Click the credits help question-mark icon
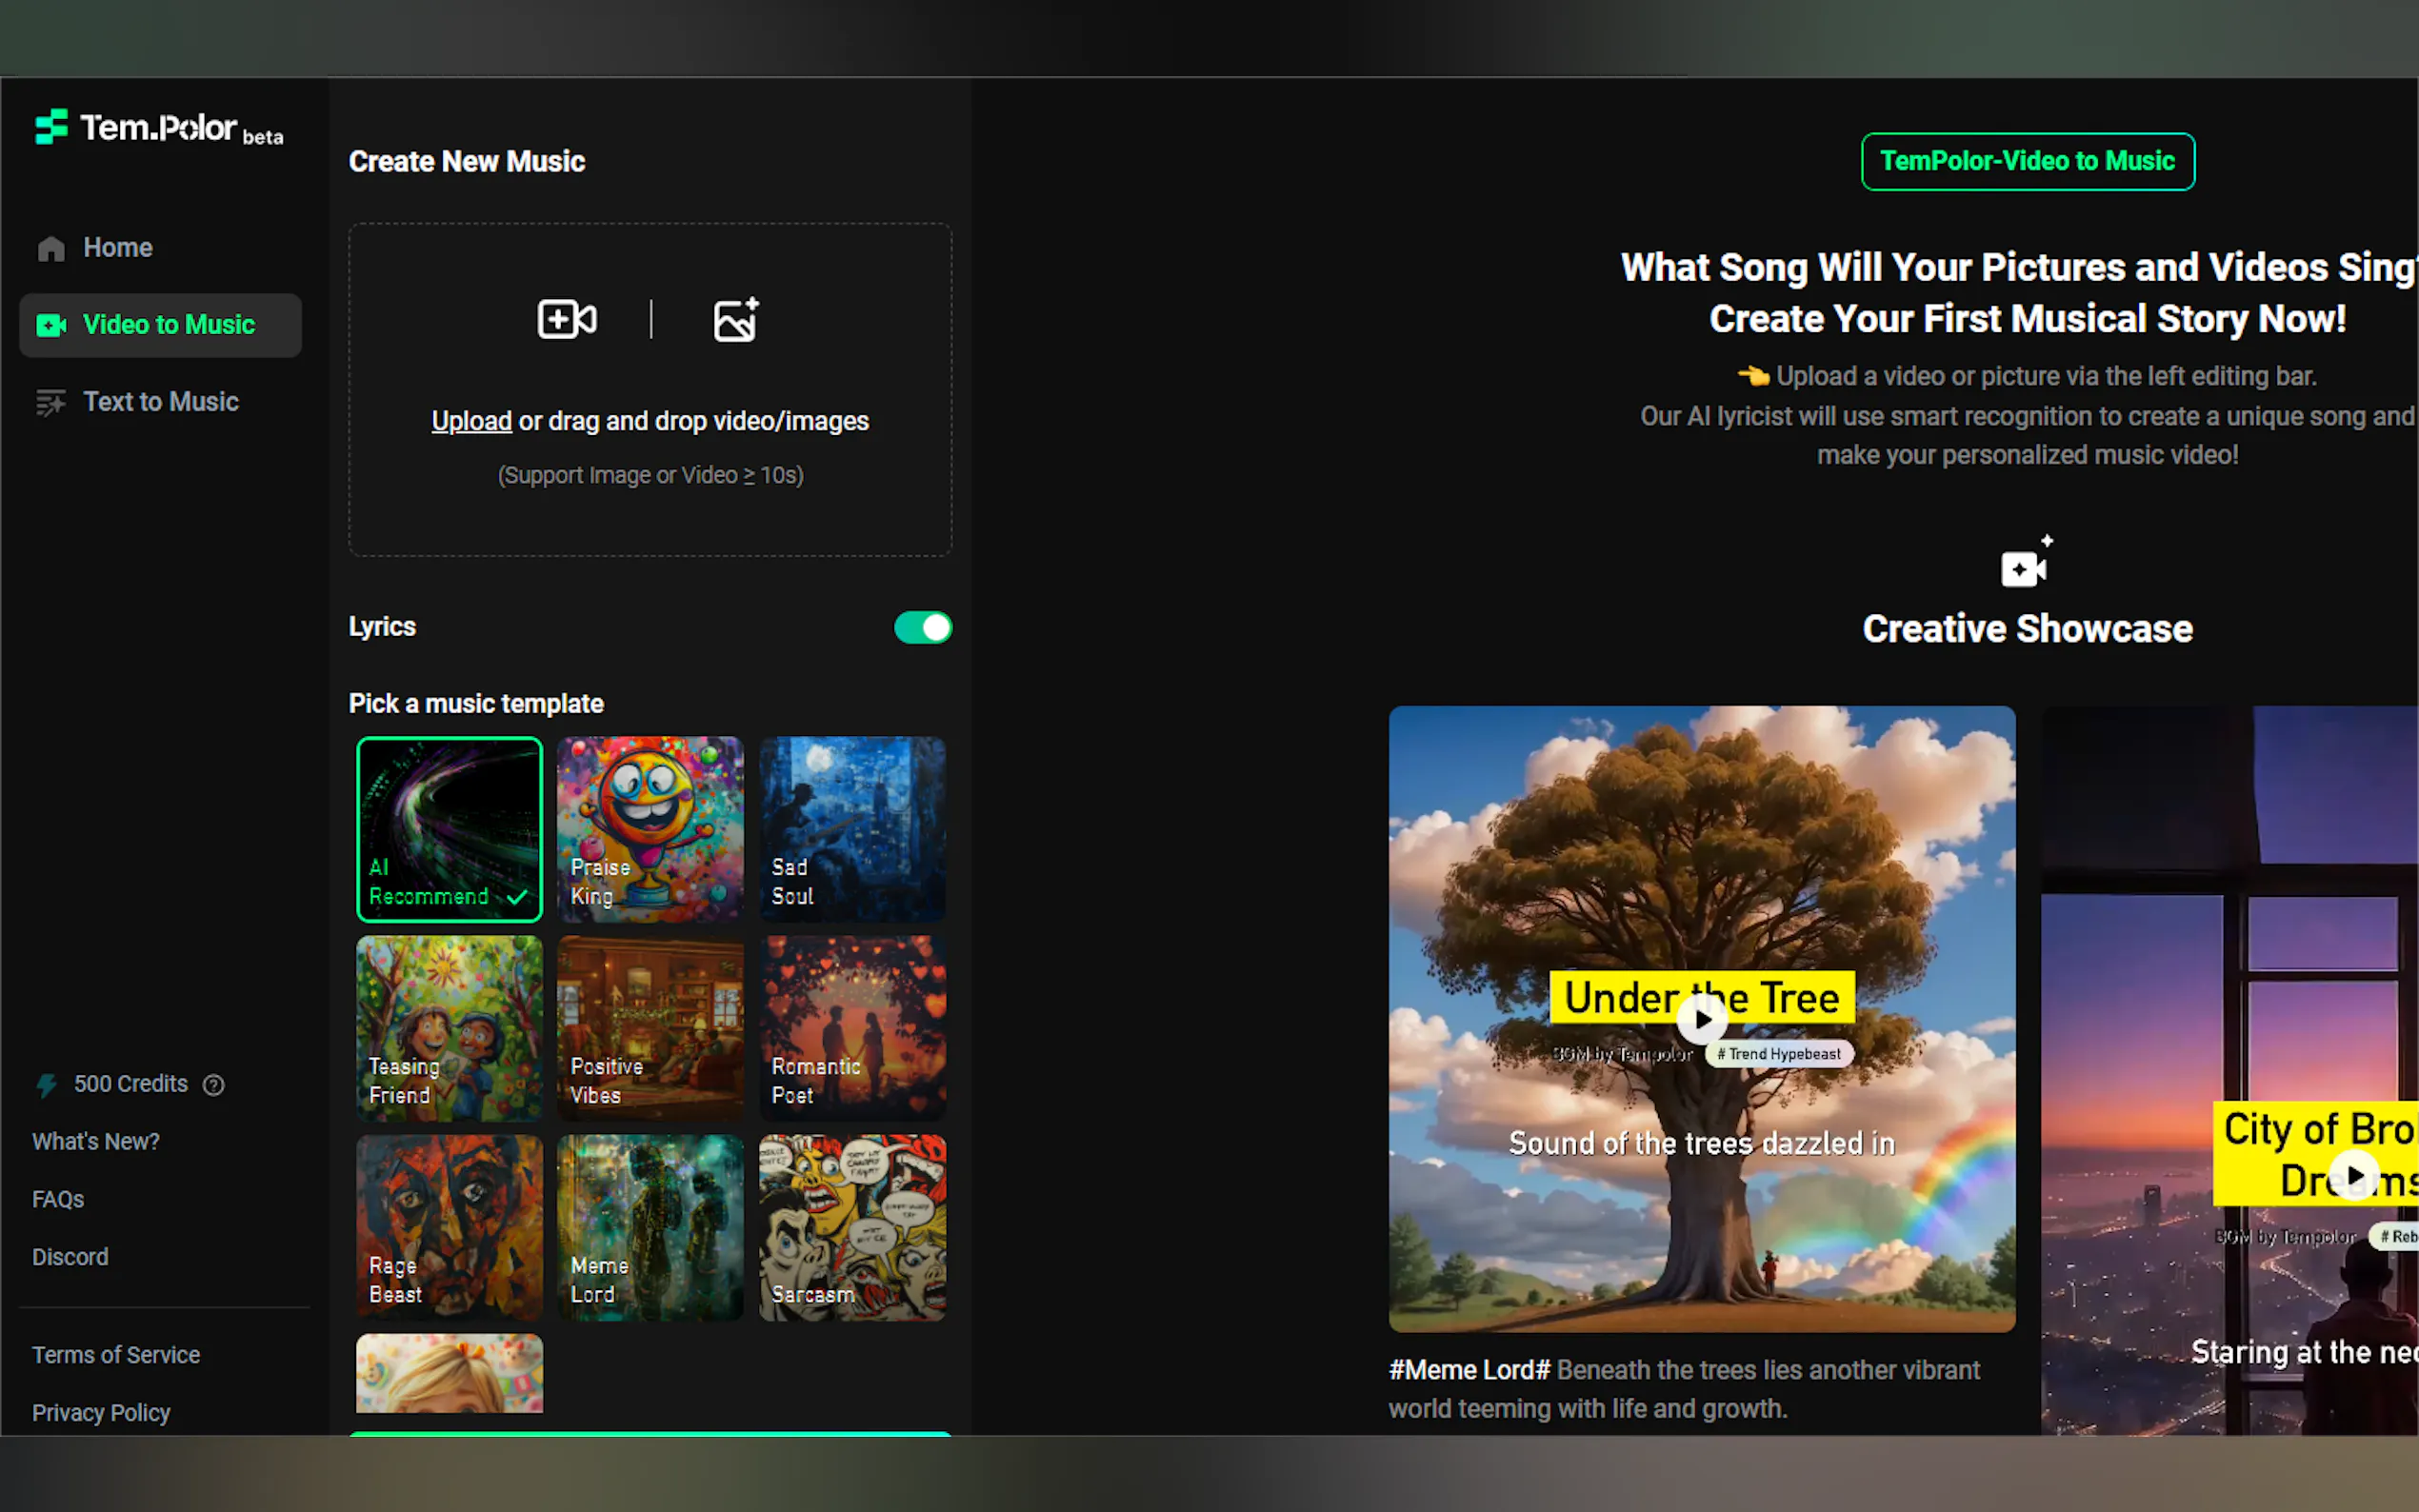The height and width of the screenshot is (1512, 2419). point(213,1085)
